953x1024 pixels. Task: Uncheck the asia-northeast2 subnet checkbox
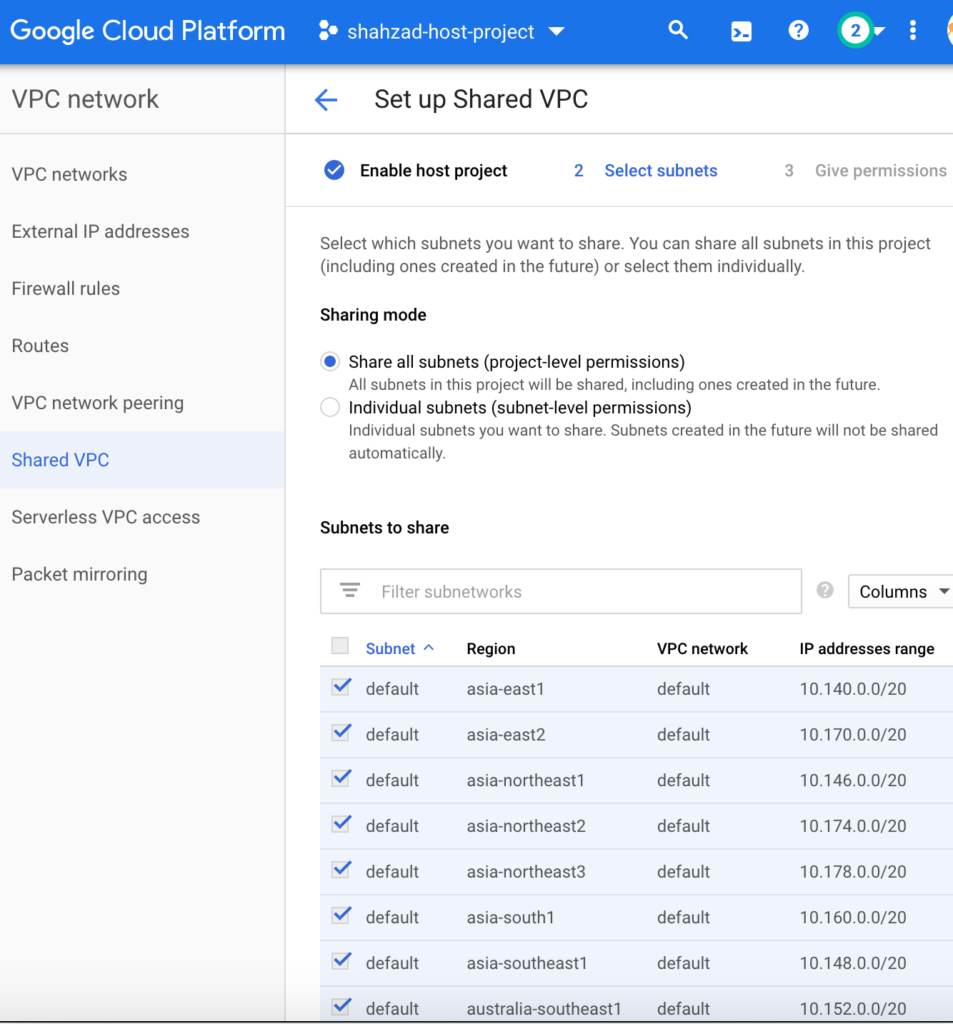341,824
